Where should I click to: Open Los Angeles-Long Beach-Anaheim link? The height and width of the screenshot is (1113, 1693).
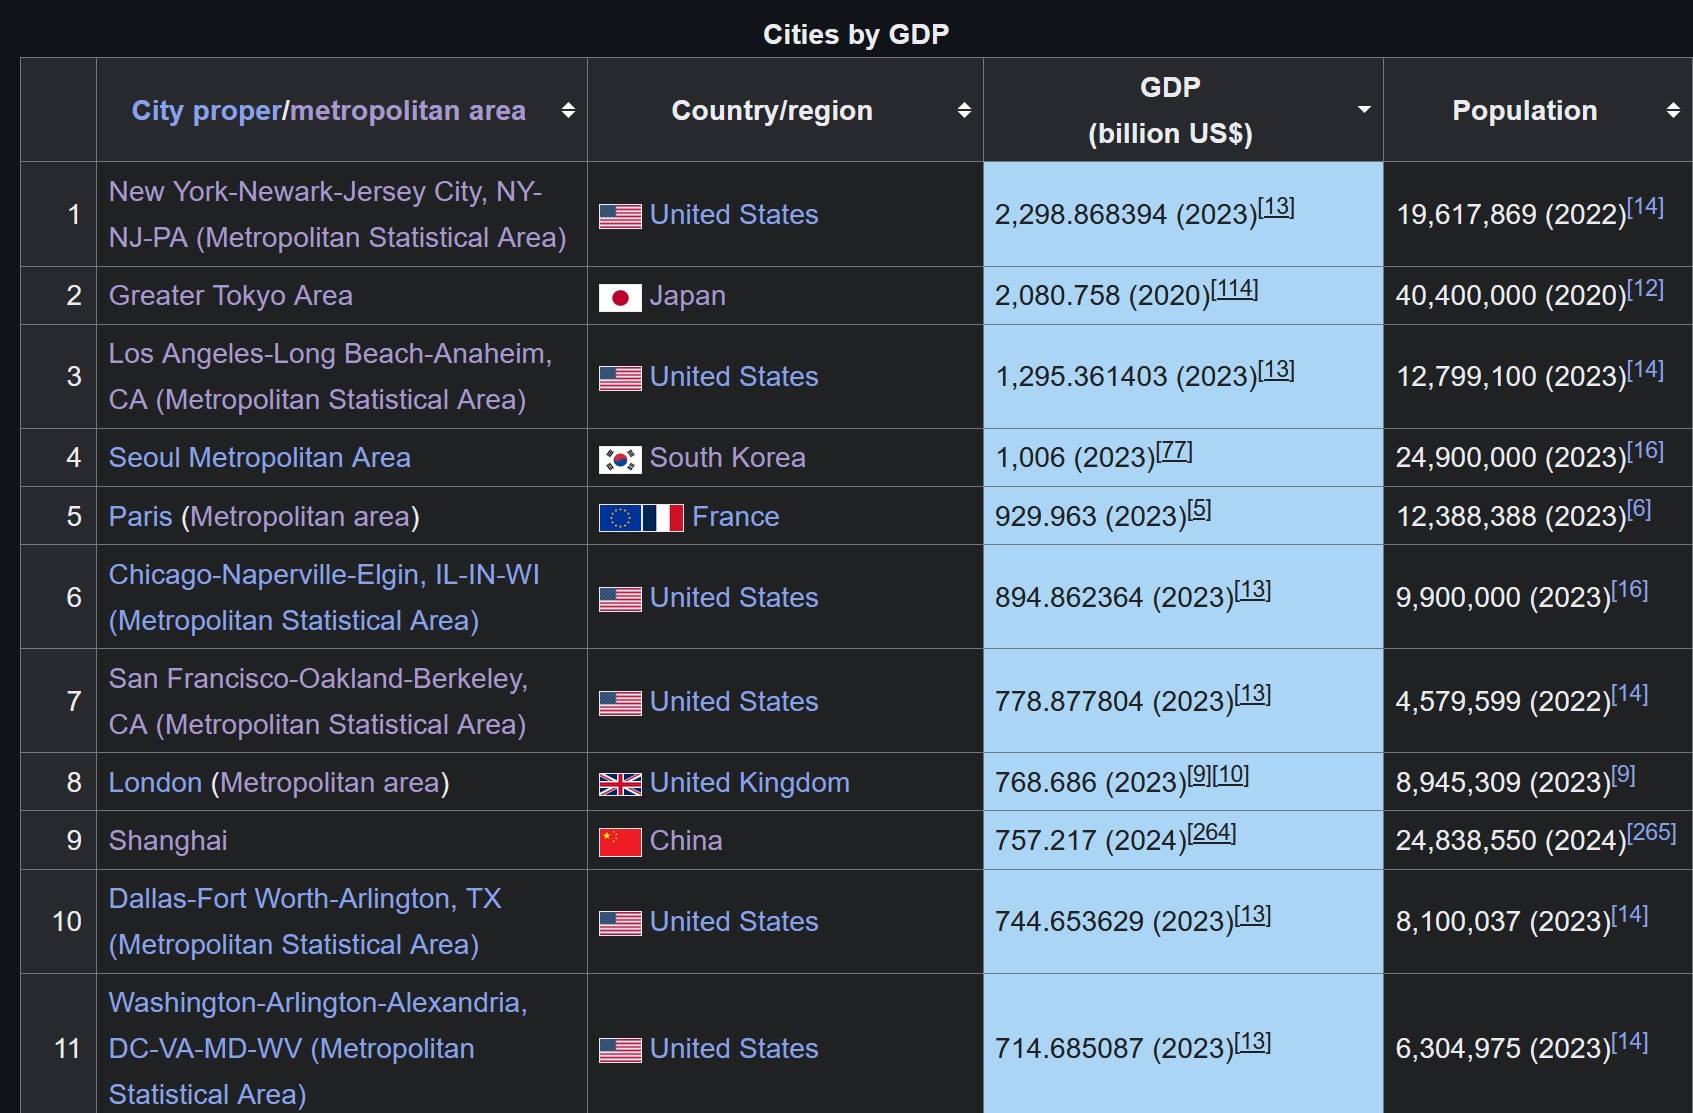click(330, 376)
